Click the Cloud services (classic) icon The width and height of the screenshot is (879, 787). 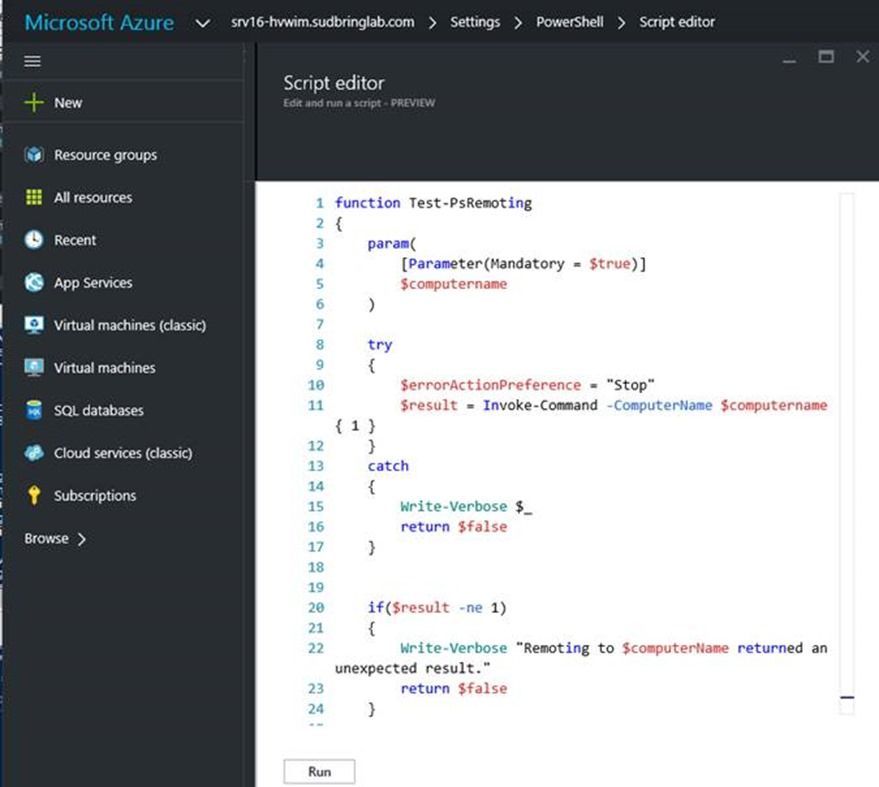(34, 452)
